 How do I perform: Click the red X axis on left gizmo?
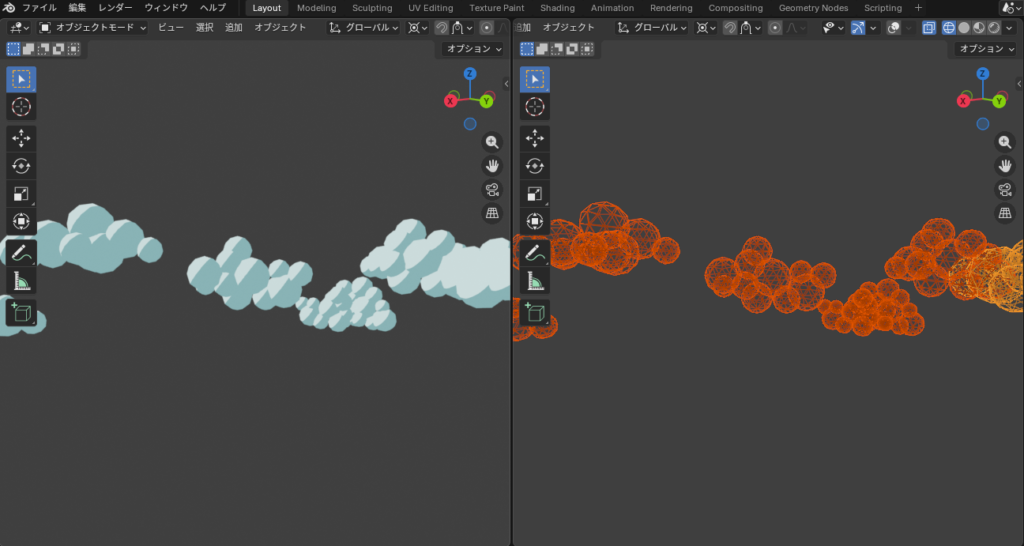coord(451,101)
